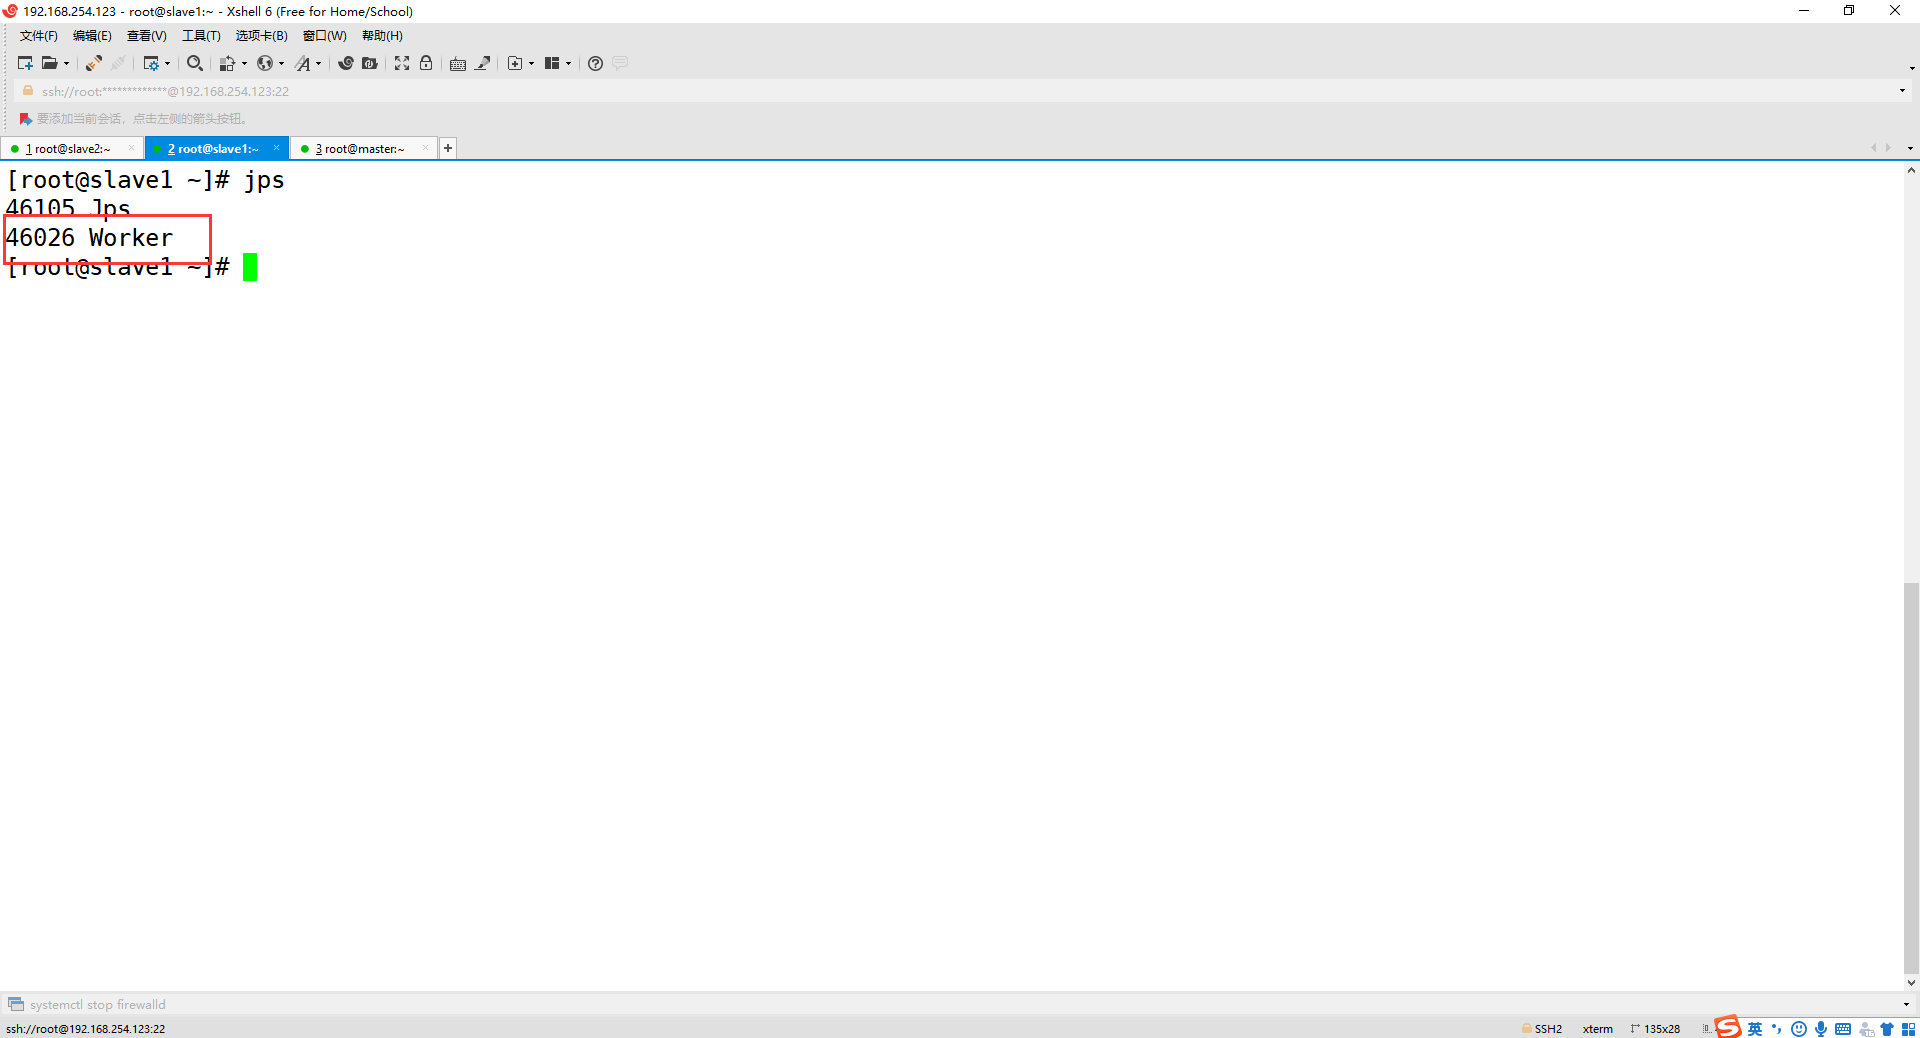Click the compose bar window icon

16,1004
